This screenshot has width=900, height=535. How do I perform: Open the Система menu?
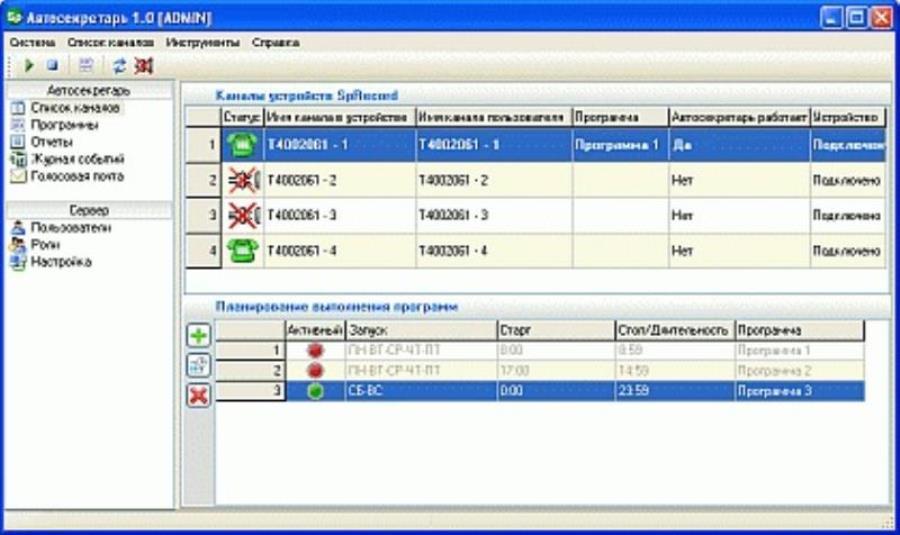tap(32, 43)
